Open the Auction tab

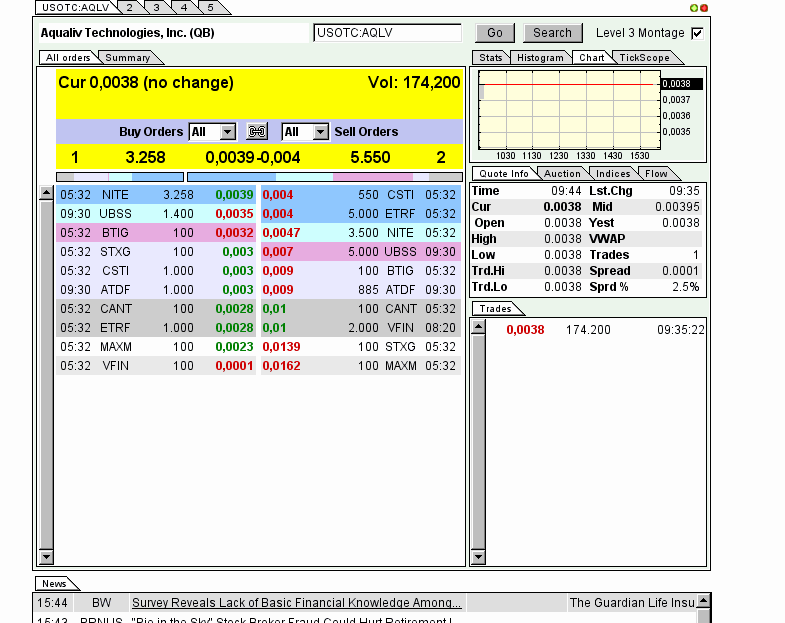[562, 174]
